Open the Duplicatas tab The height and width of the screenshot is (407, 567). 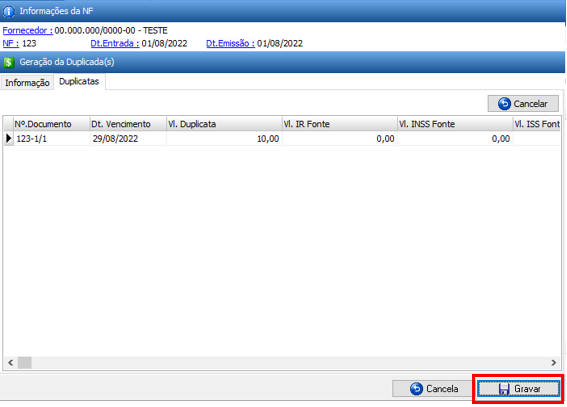click(79, 82)
